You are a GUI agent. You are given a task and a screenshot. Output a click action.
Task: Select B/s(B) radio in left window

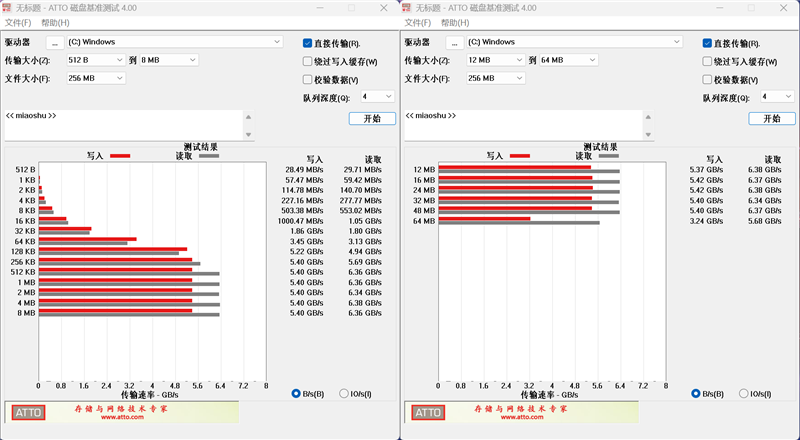click(296, 394)
